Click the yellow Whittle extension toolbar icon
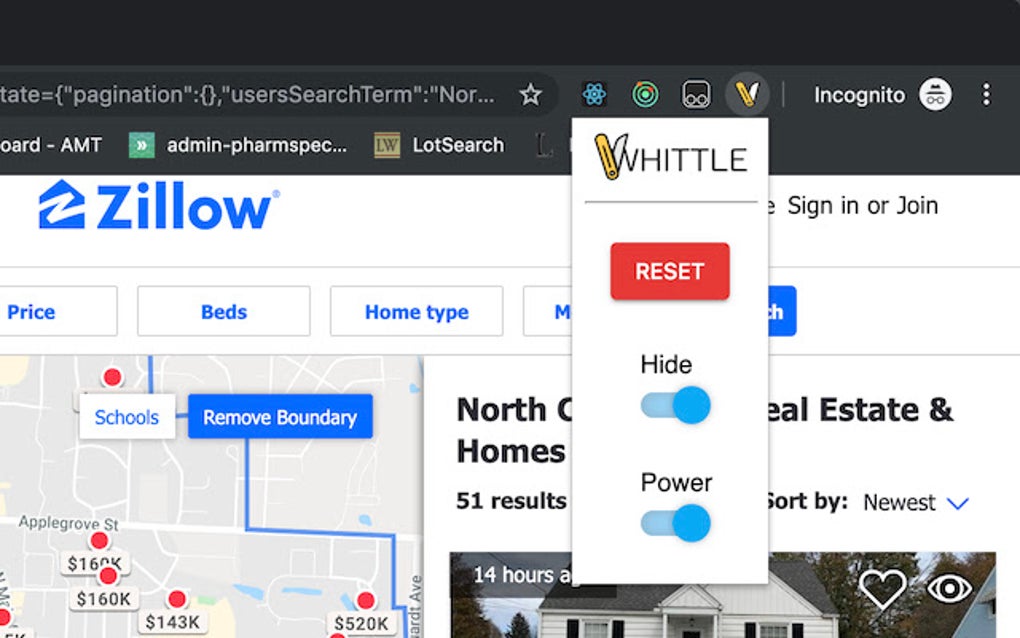 (x=747, y=94)
